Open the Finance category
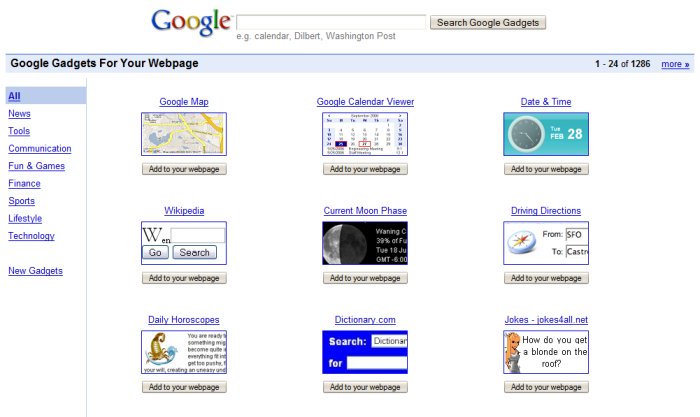700x417 pixels. coord(24,183)
